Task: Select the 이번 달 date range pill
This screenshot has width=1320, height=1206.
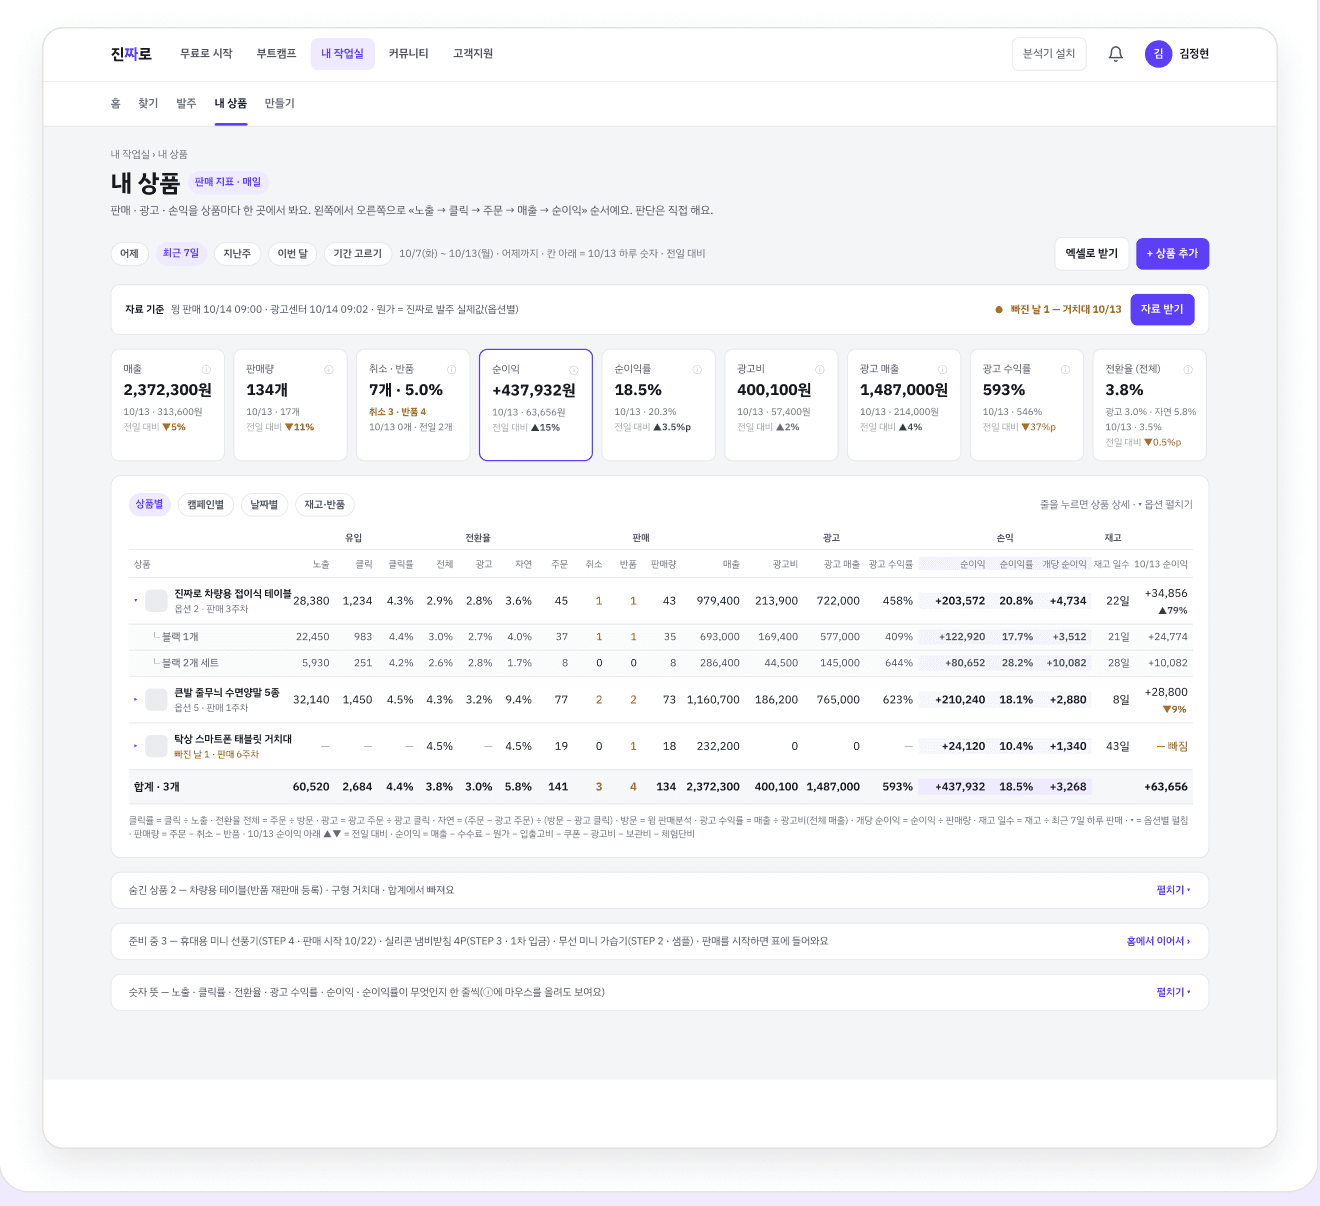Action: 293,254
